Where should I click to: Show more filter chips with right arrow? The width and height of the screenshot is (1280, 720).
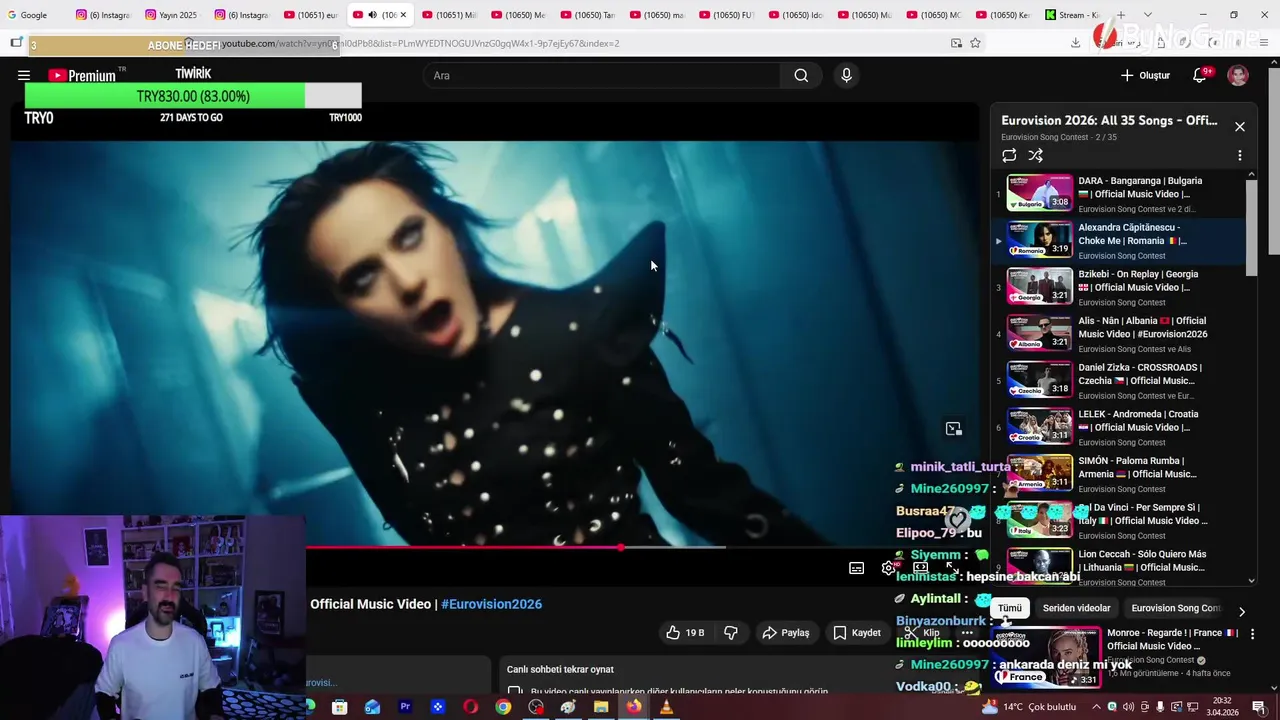tap(1242, 611)
